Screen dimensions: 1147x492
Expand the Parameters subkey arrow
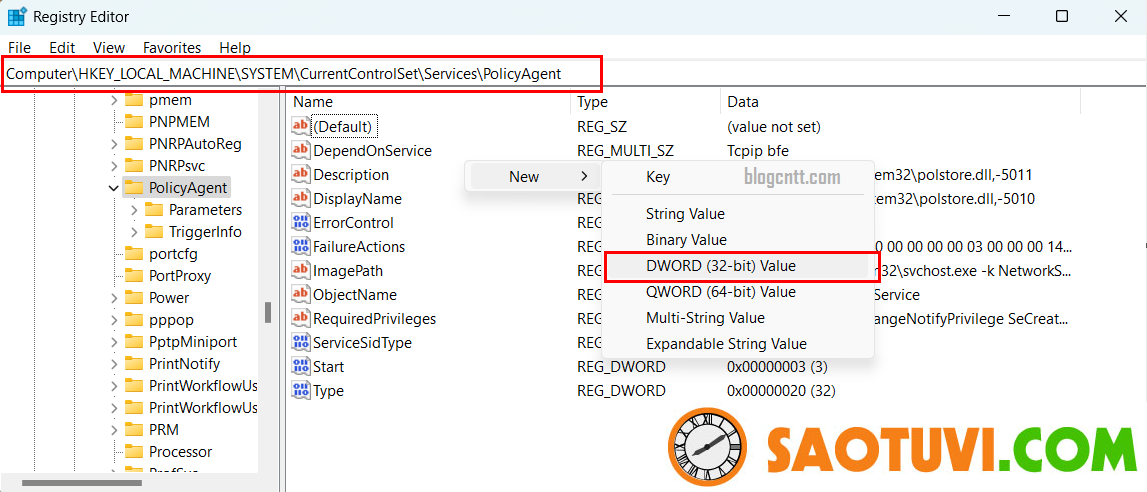click(134, 210)
